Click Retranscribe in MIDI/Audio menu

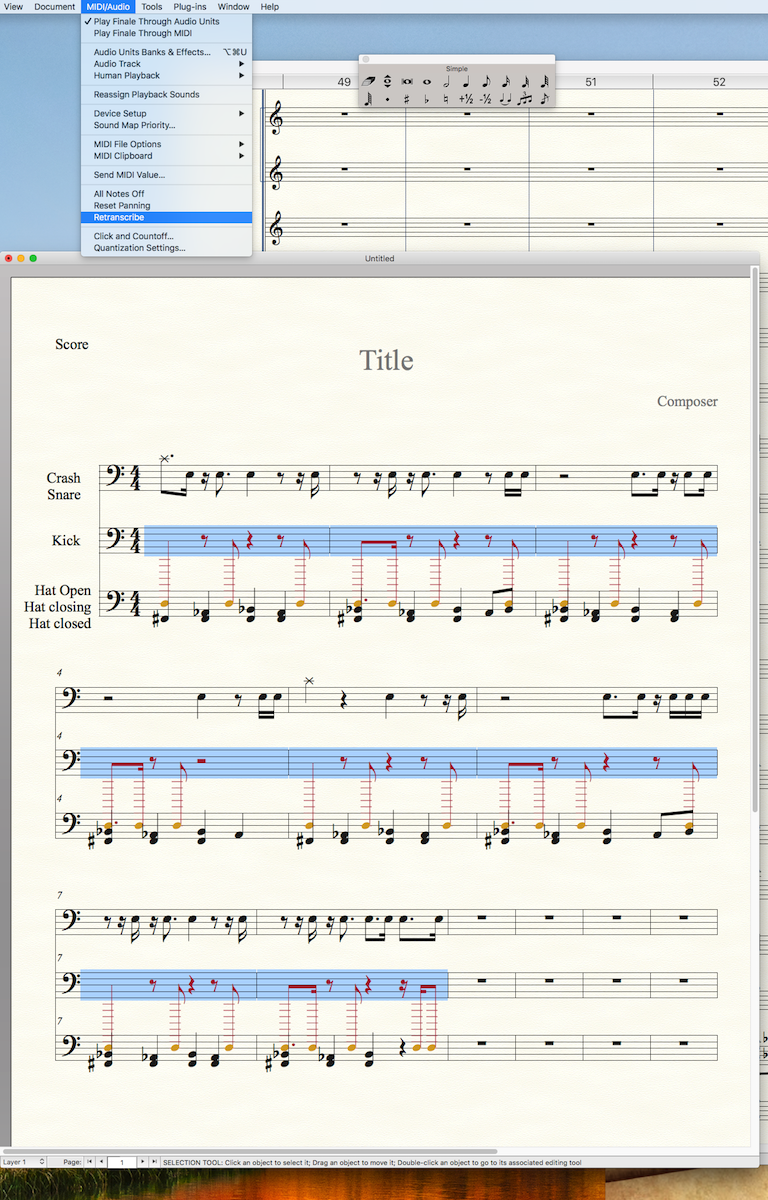pos(119,217)
